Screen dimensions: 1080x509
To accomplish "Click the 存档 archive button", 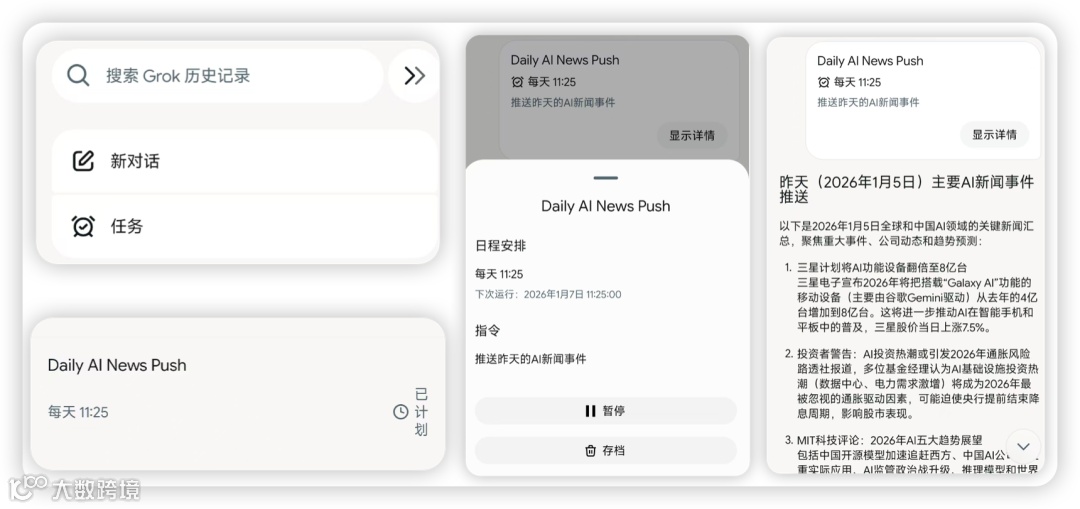I will (606, 450).
